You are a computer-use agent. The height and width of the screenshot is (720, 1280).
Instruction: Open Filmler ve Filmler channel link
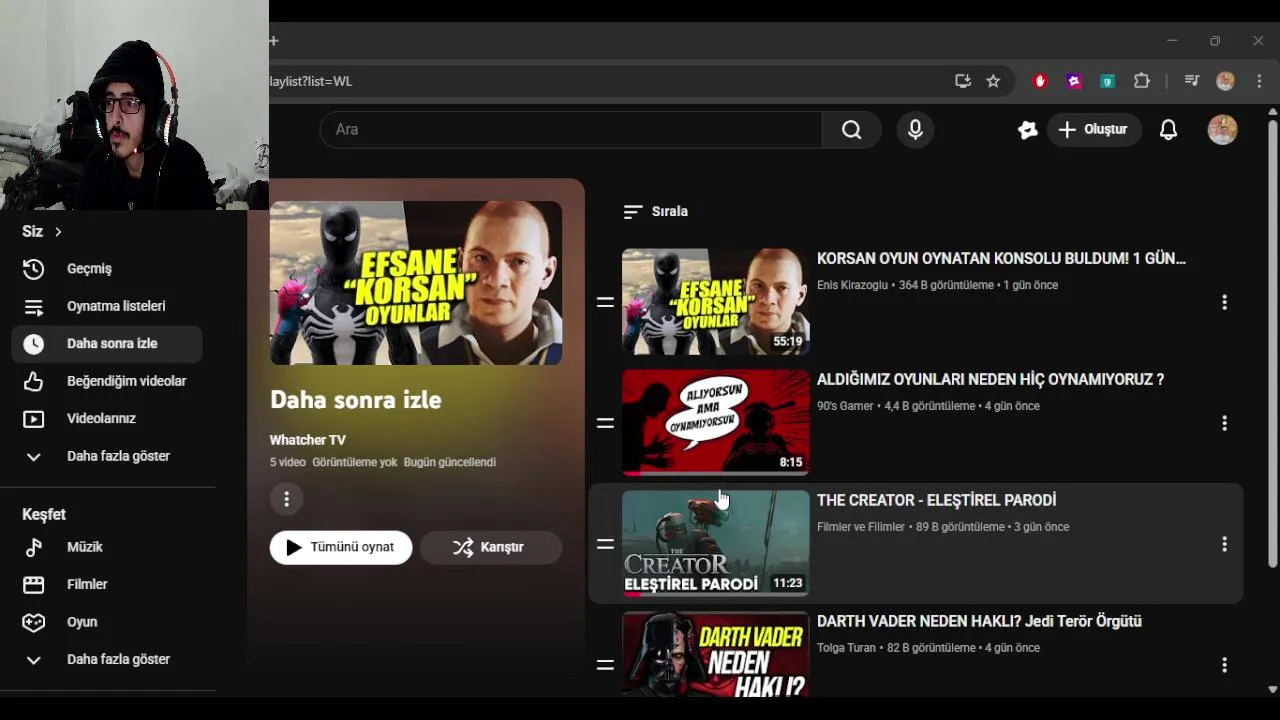[861, 527]
